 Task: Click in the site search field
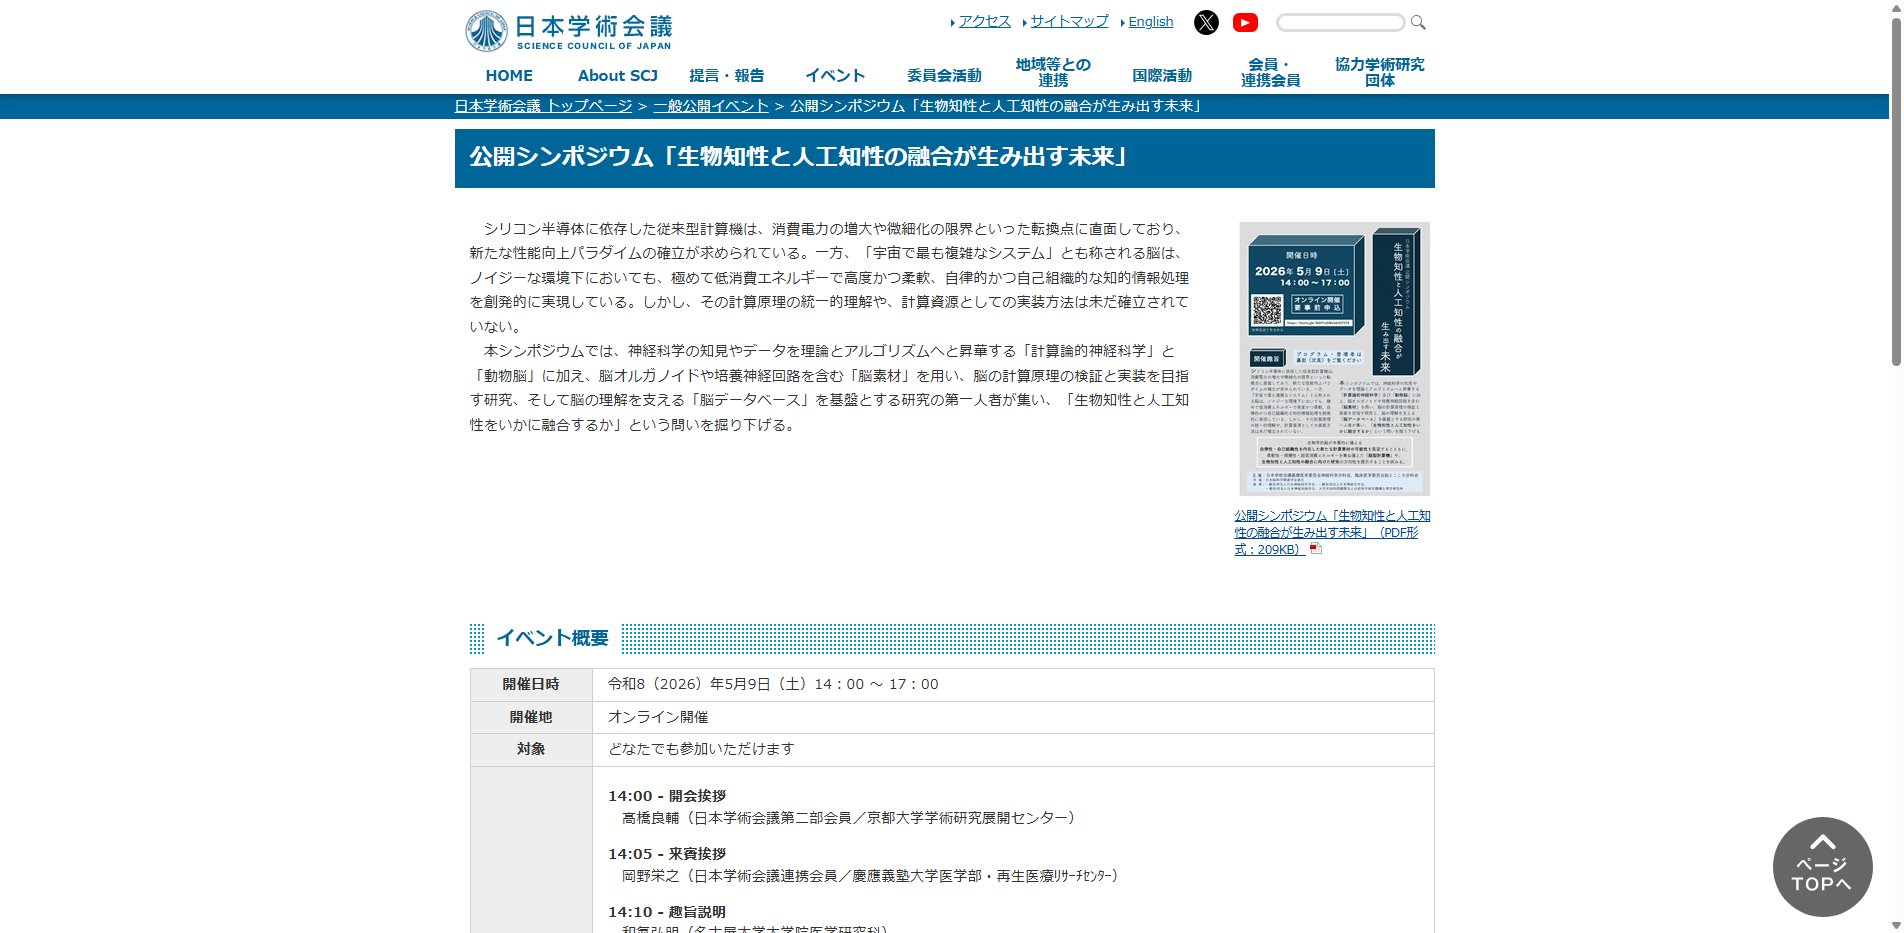(x=1340, y=22)
